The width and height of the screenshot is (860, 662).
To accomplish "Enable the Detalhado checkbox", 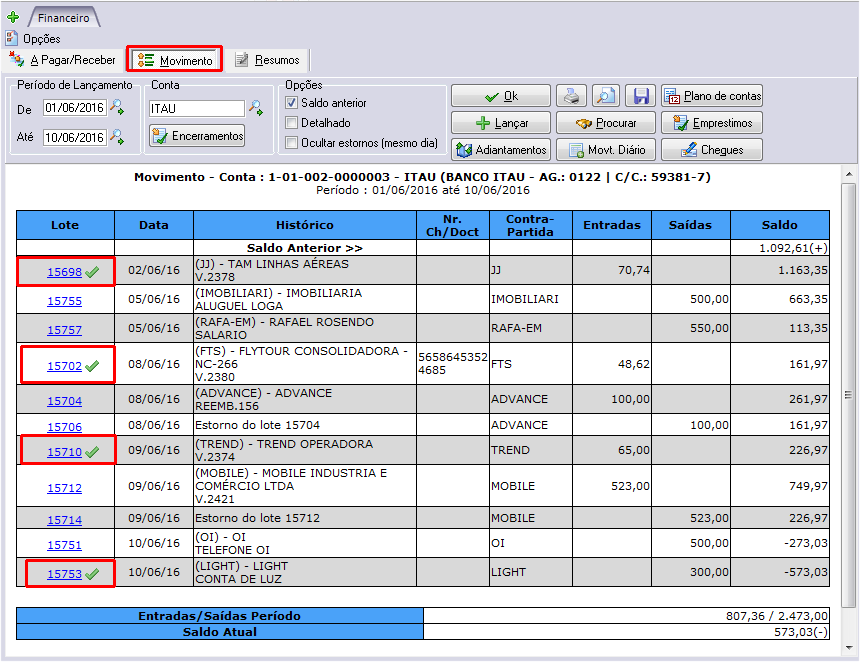I will click(x=292, y=123).
